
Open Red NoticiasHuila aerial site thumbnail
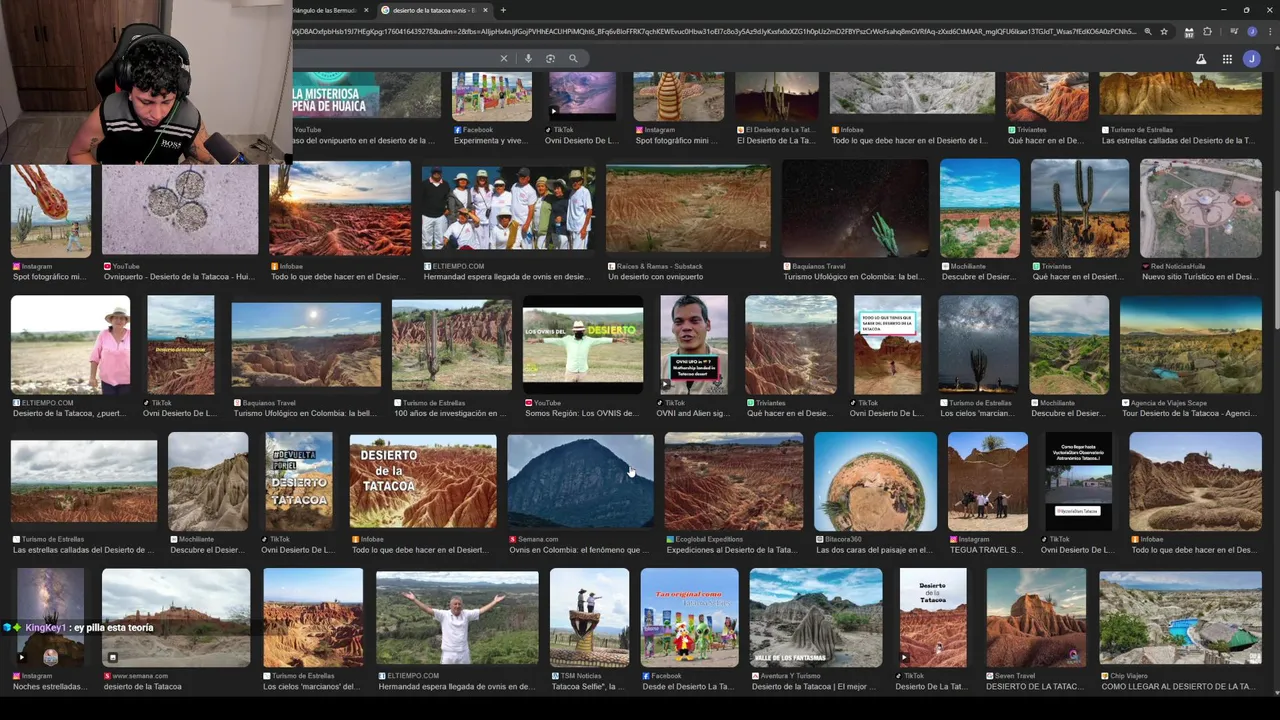[x=1201, y=208]
